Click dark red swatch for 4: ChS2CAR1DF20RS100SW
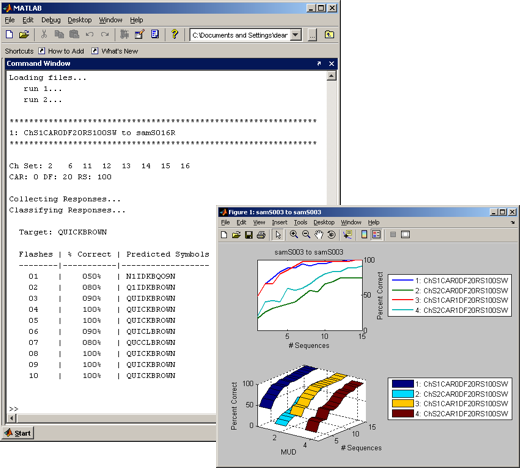 pos(402,414)
